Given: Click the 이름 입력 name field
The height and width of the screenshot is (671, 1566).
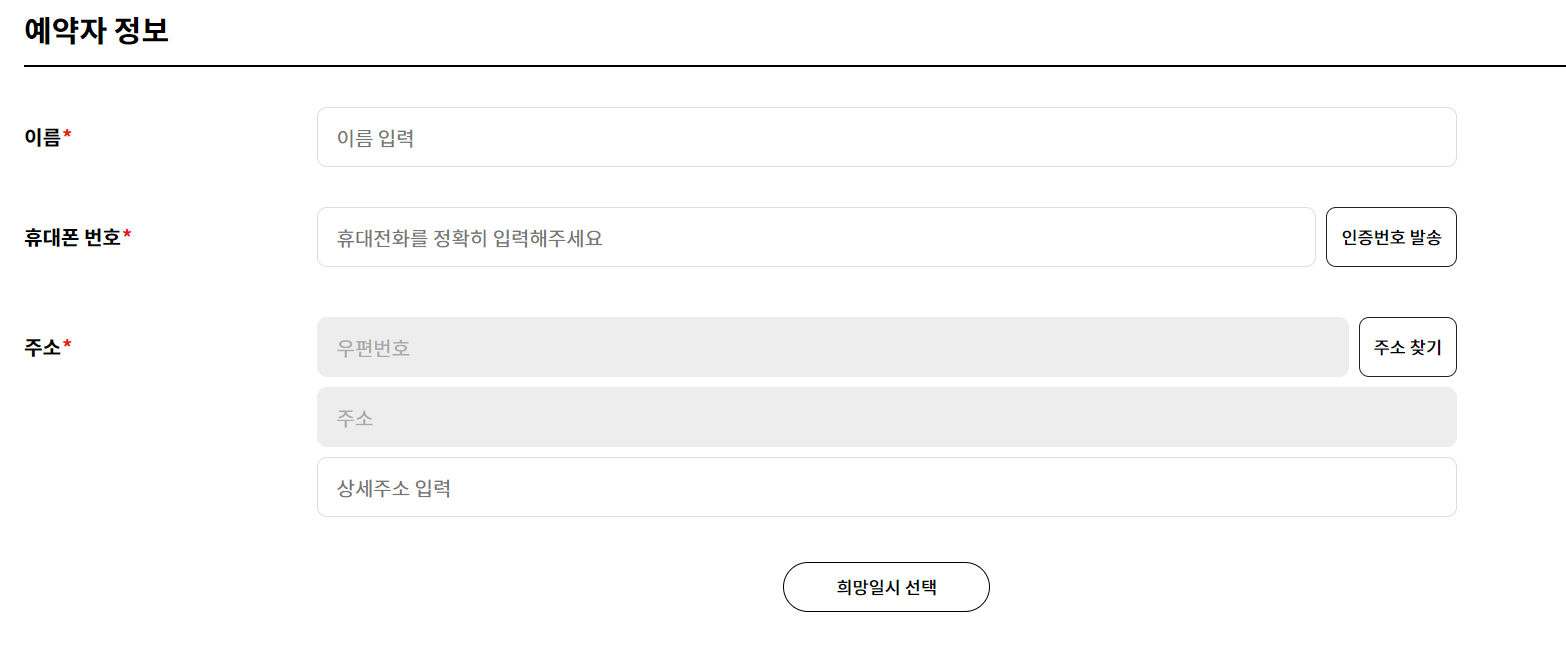Looking at the screenshot, I should click(886, 137).
